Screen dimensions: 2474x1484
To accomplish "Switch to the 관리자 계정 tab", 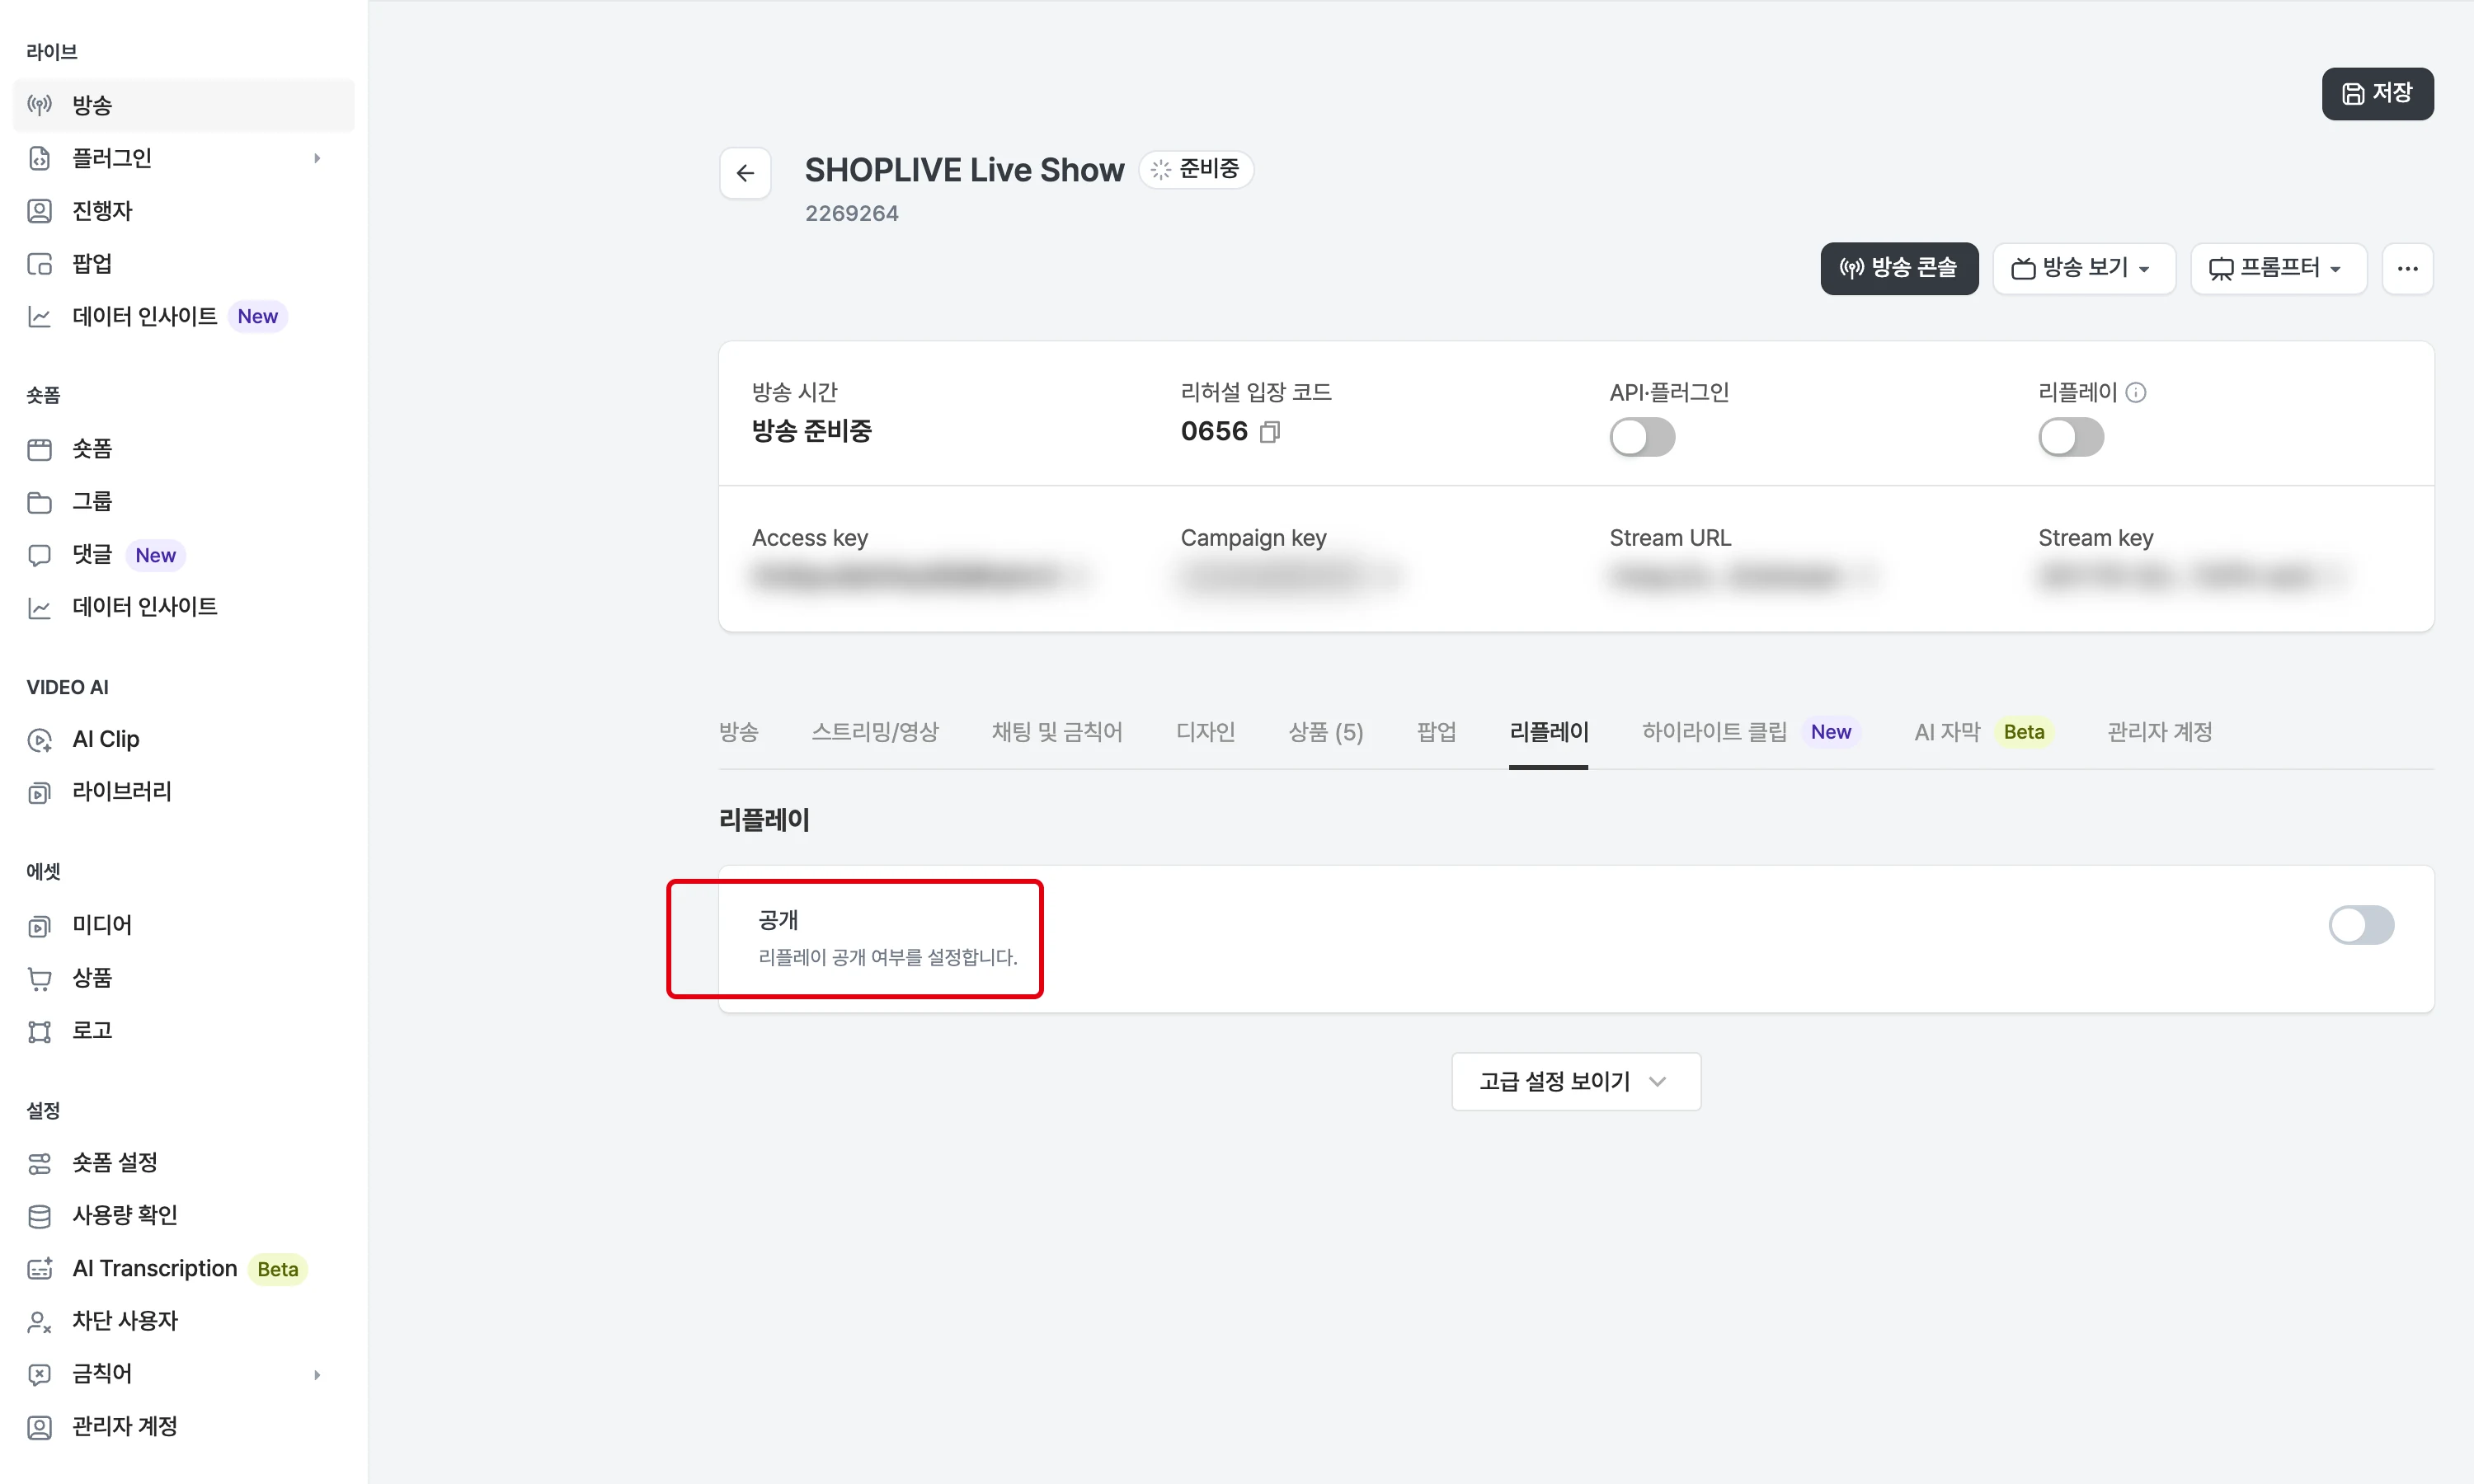I will point(2159,732).
